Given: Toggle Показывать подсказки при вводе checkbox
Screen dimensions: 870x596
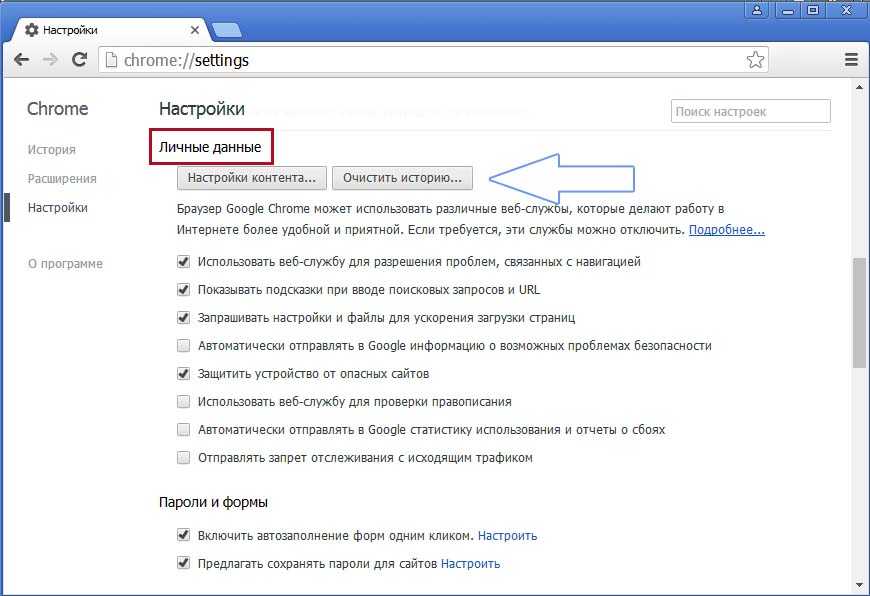Looking at the screenshot, I should 183,290.
